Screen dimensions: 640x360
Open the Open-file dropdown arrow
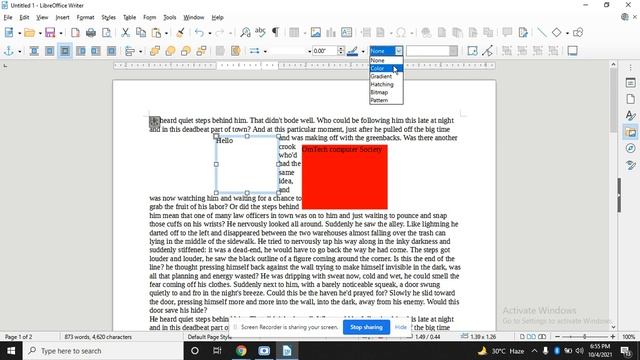(40, 33)
